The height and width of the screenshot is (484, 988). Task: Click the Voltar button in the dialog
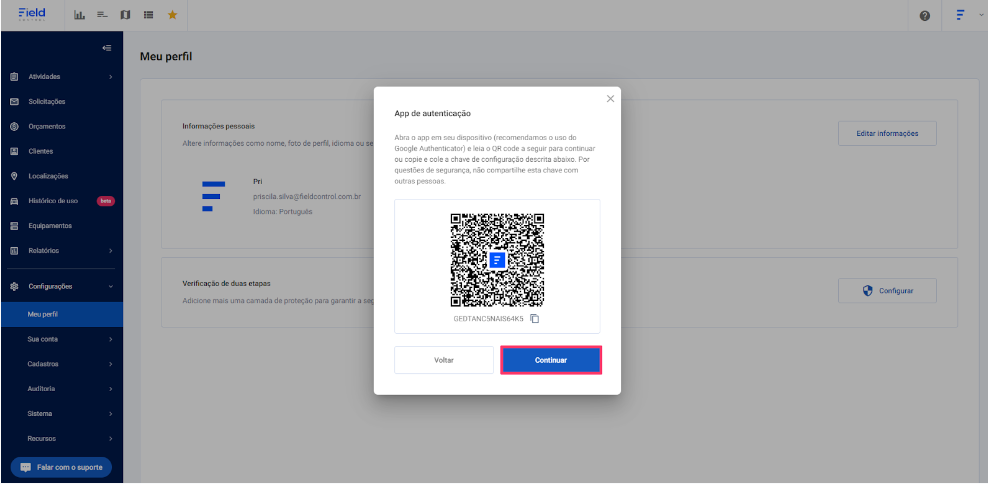pyautogui.click(x=444, y=360)
